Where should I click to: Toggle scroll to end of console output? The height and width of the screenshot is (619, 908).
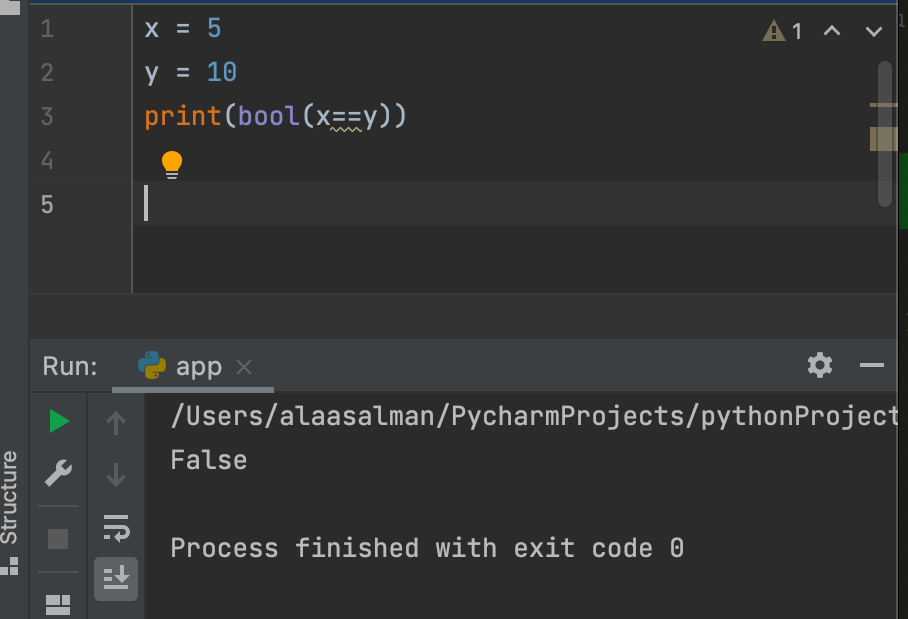116,577
